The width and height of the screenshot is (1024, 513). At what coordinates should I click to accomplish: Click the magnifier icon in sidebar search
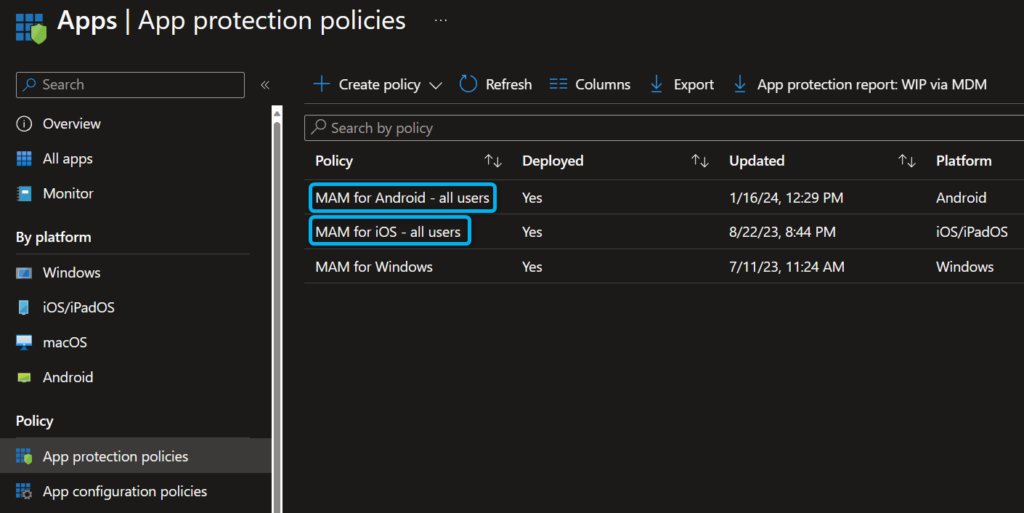pos(29,85)
